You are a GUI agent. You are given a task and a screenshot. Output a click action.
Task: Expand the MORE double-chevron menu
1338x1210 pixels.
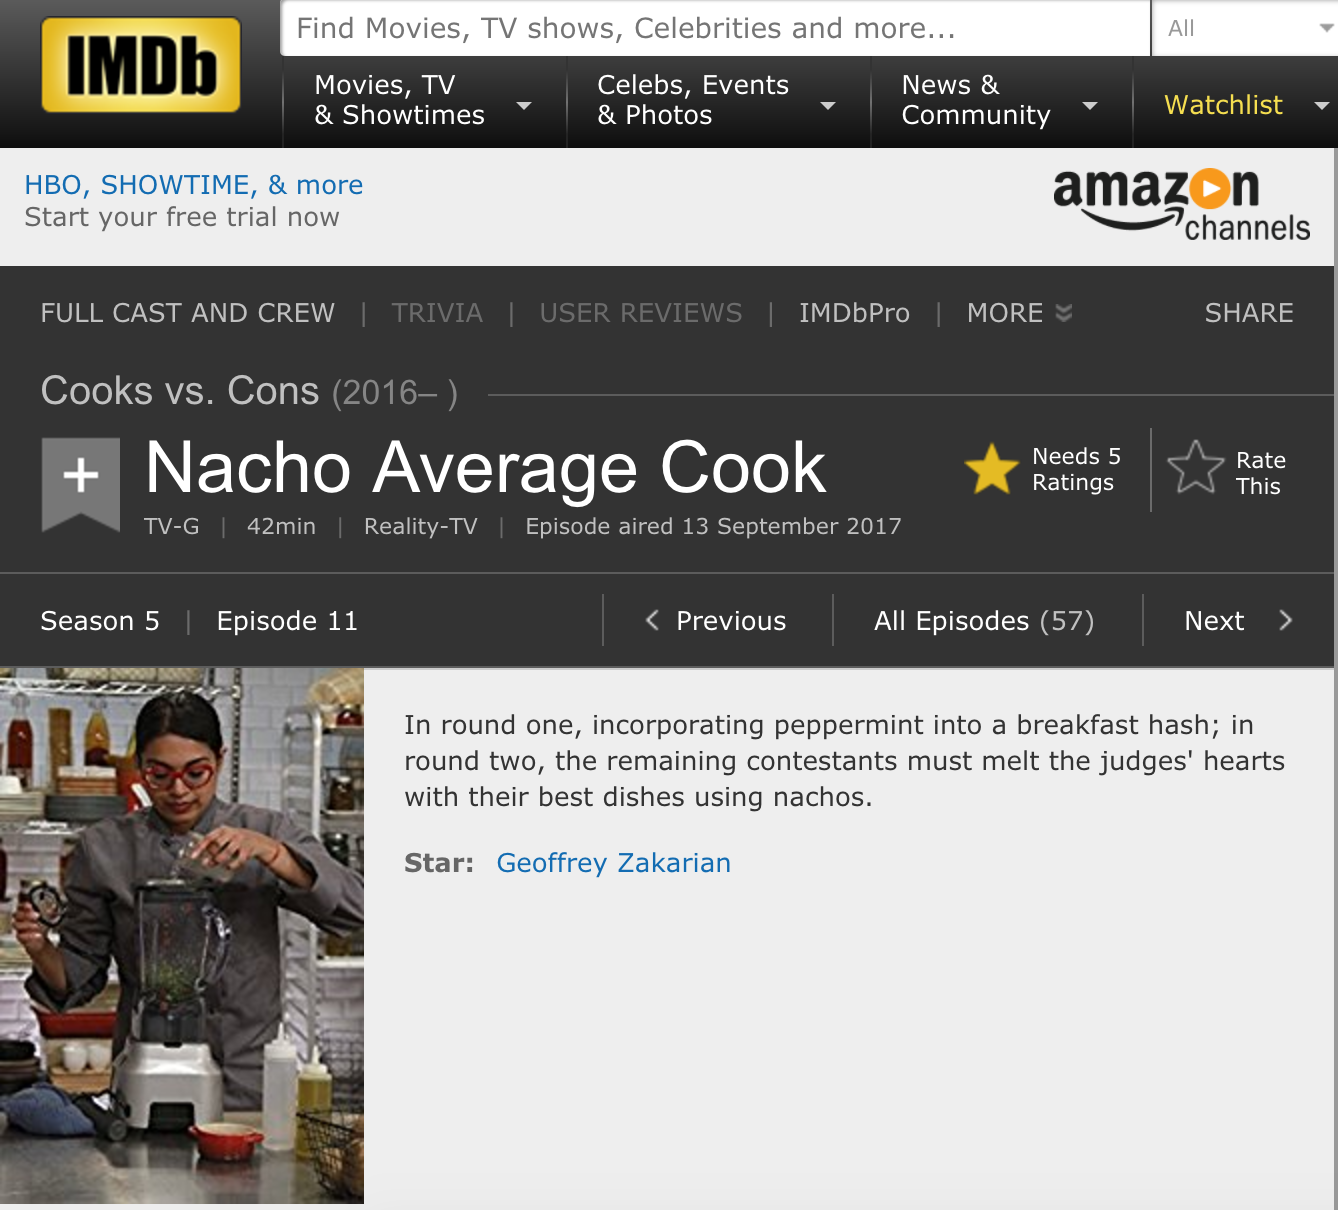[1064, 313]
